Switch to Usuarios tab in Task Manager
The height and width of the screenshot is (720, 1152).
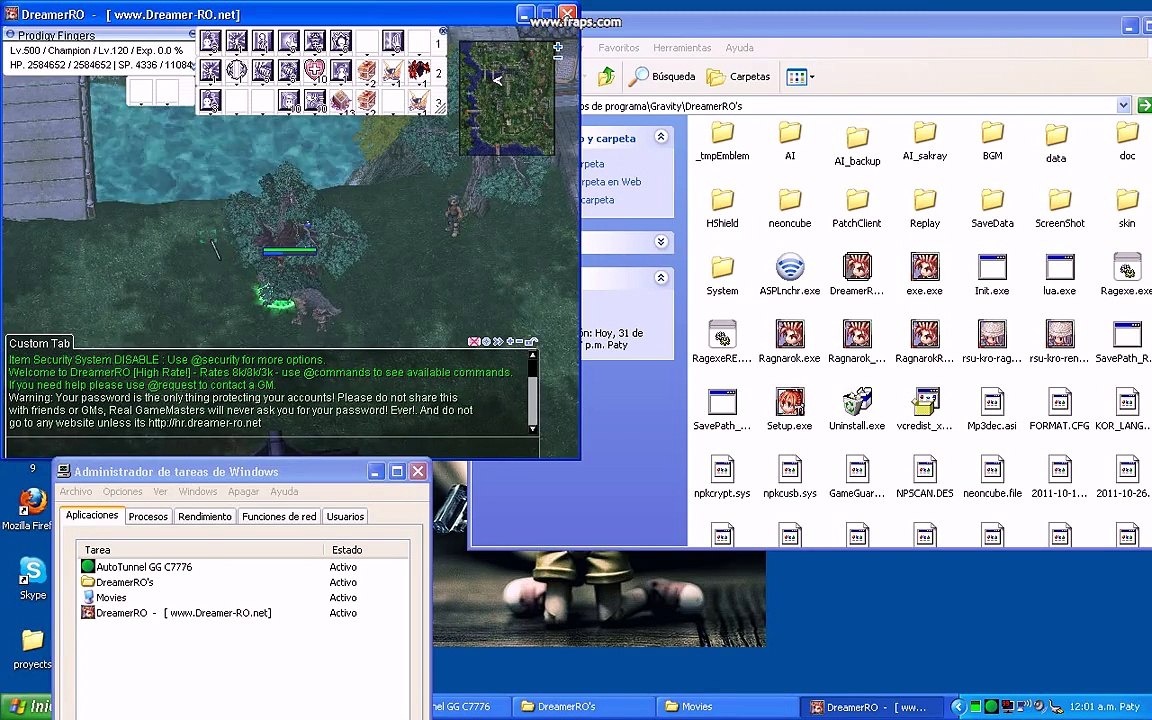click(x=345, y=516)
